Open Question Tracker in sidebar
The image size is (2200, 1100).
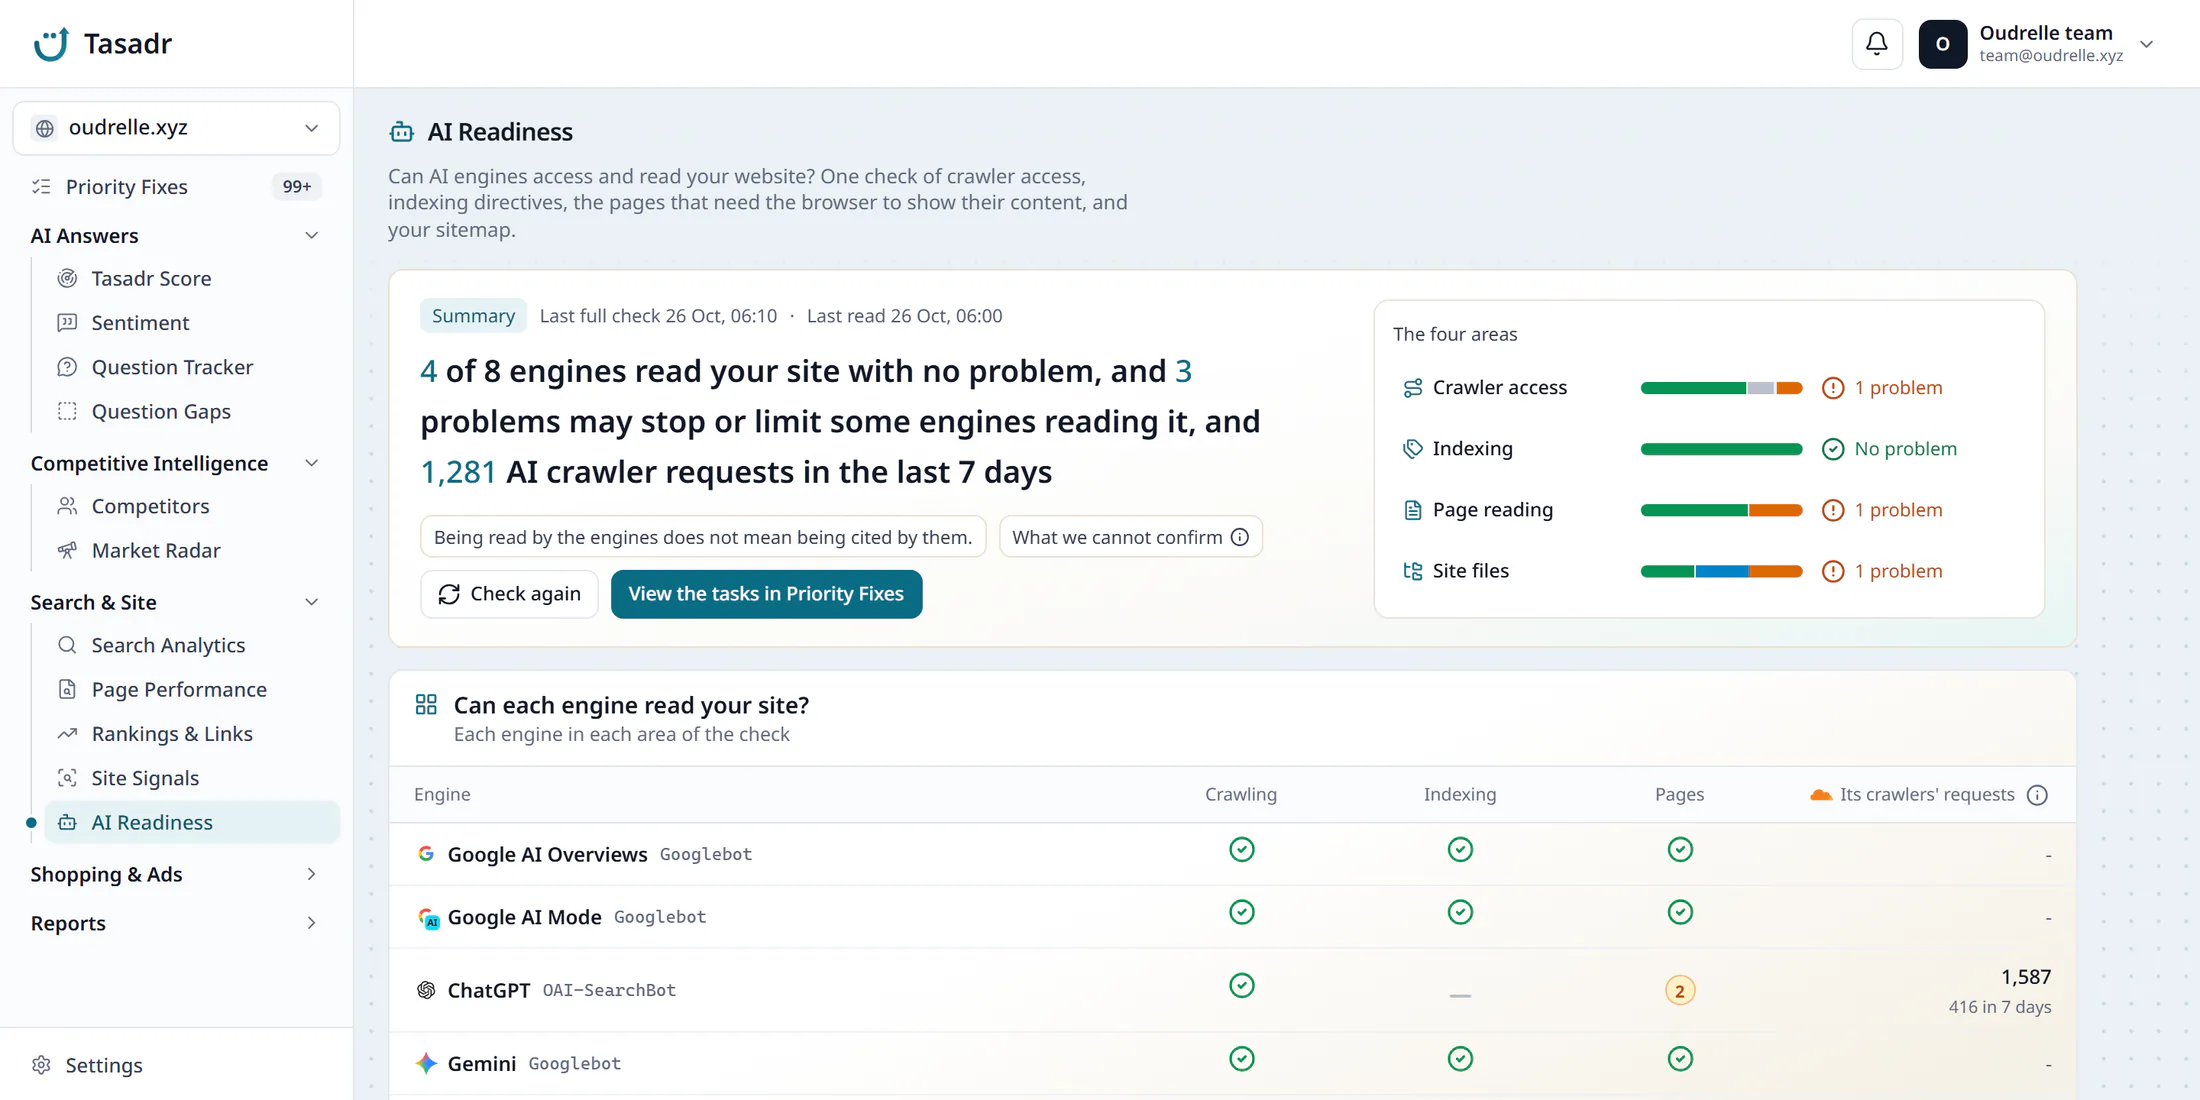point(190,367)
